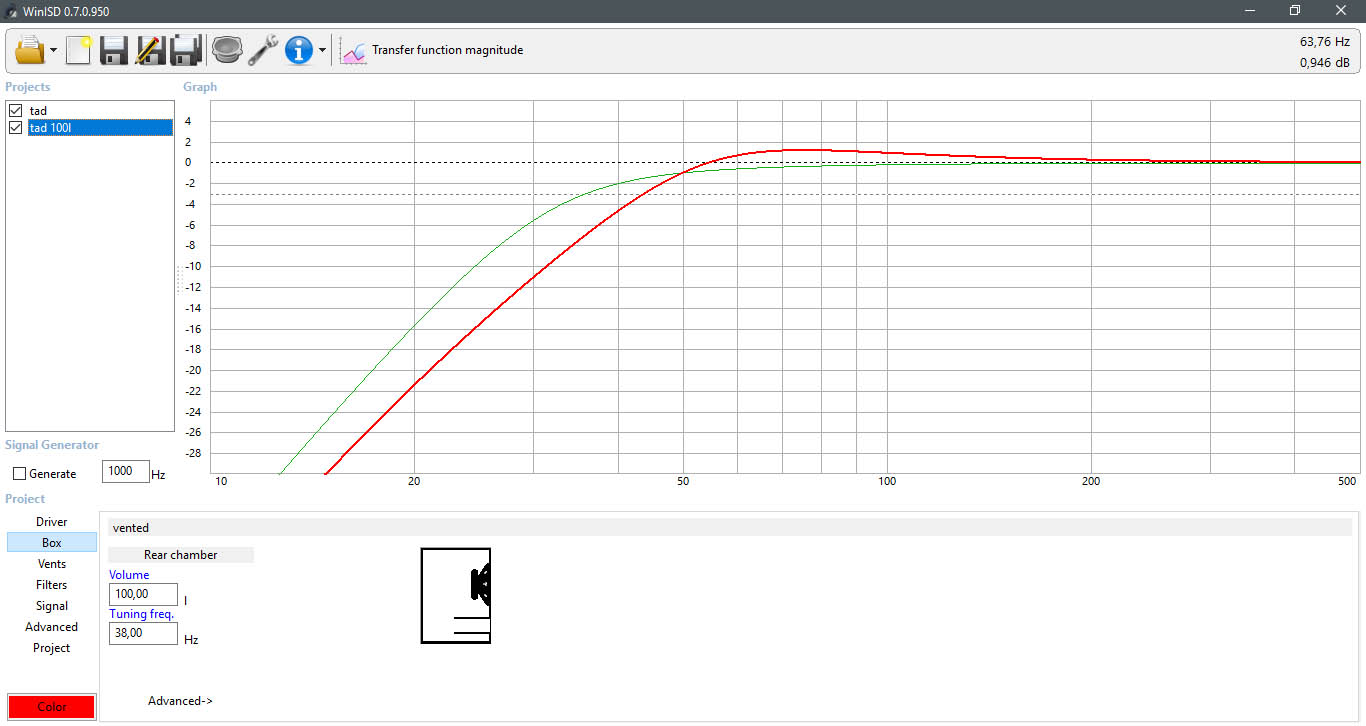Screen dimensions: 1366x726
Task: Click the Advanced-> link
Action: [180, 701]
